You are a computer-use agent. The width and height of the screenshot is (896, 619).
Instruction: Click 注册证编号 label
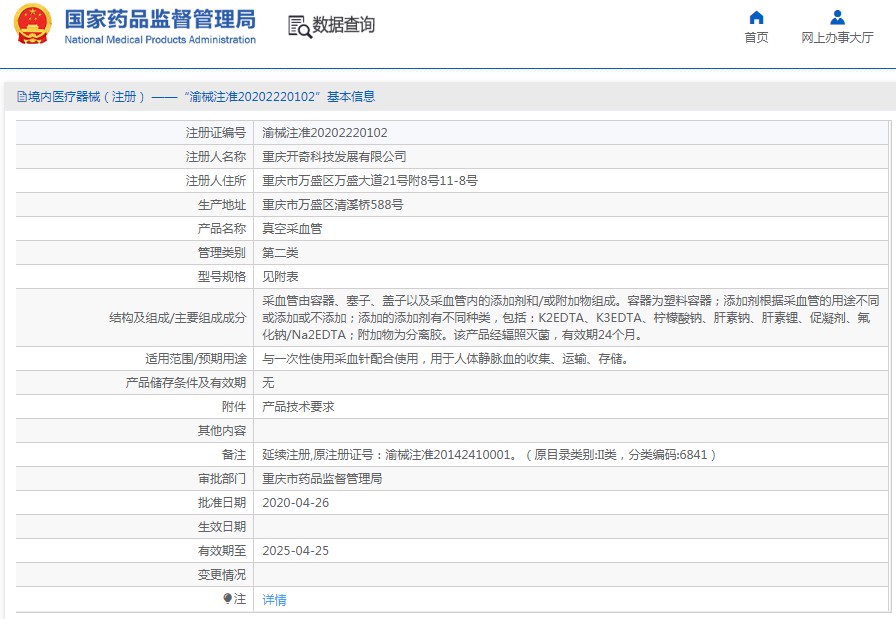click(x=215, y=133)
